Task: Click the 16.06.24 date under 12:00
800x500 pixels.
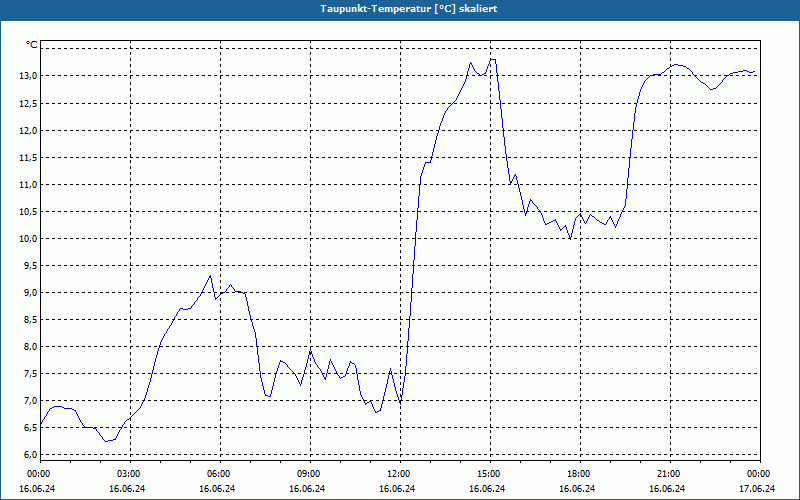Action: click(397, 489)
